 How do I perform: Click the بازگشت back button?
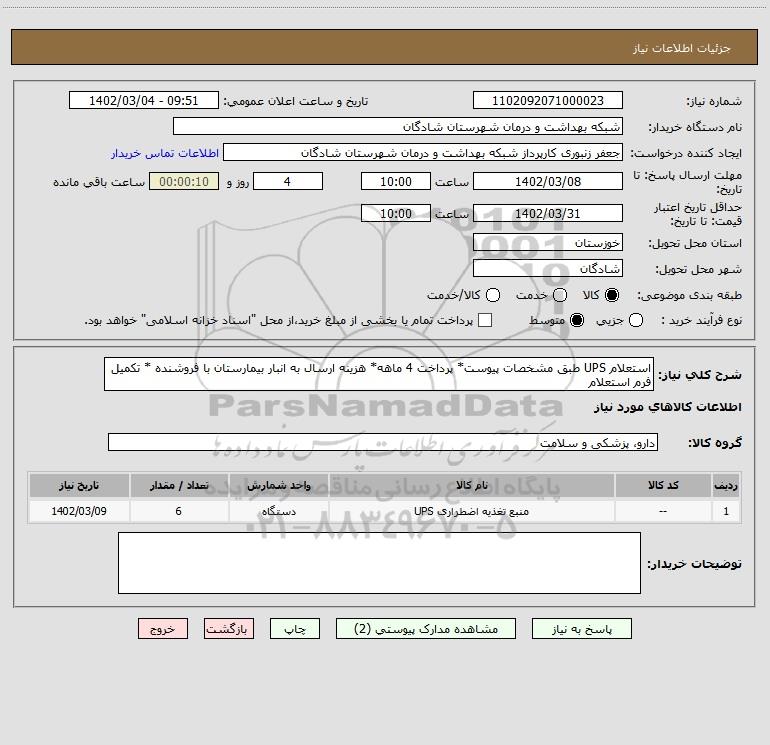(229, 629)
